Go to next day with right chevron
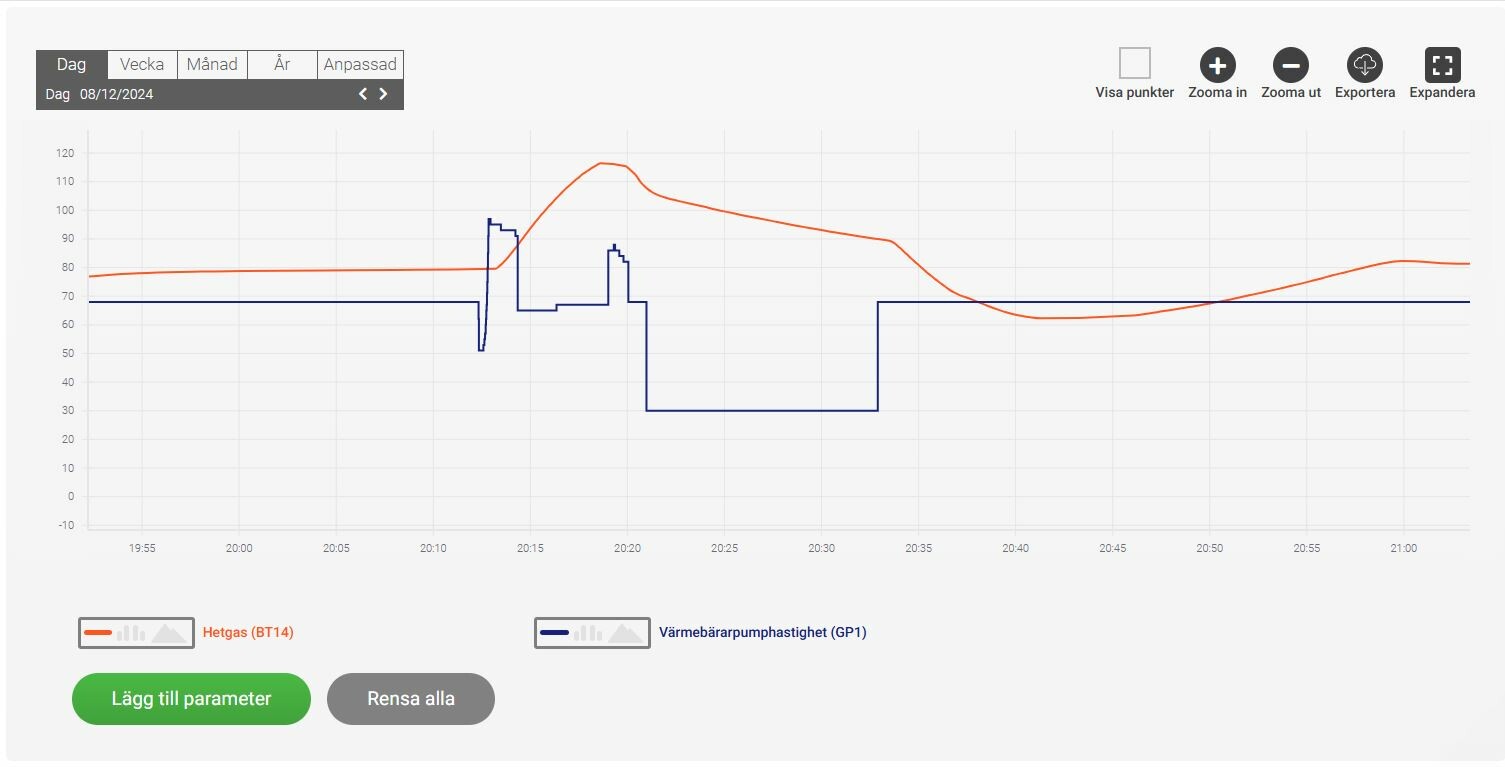Screen dimensions: 1505x767 point(383,94)
